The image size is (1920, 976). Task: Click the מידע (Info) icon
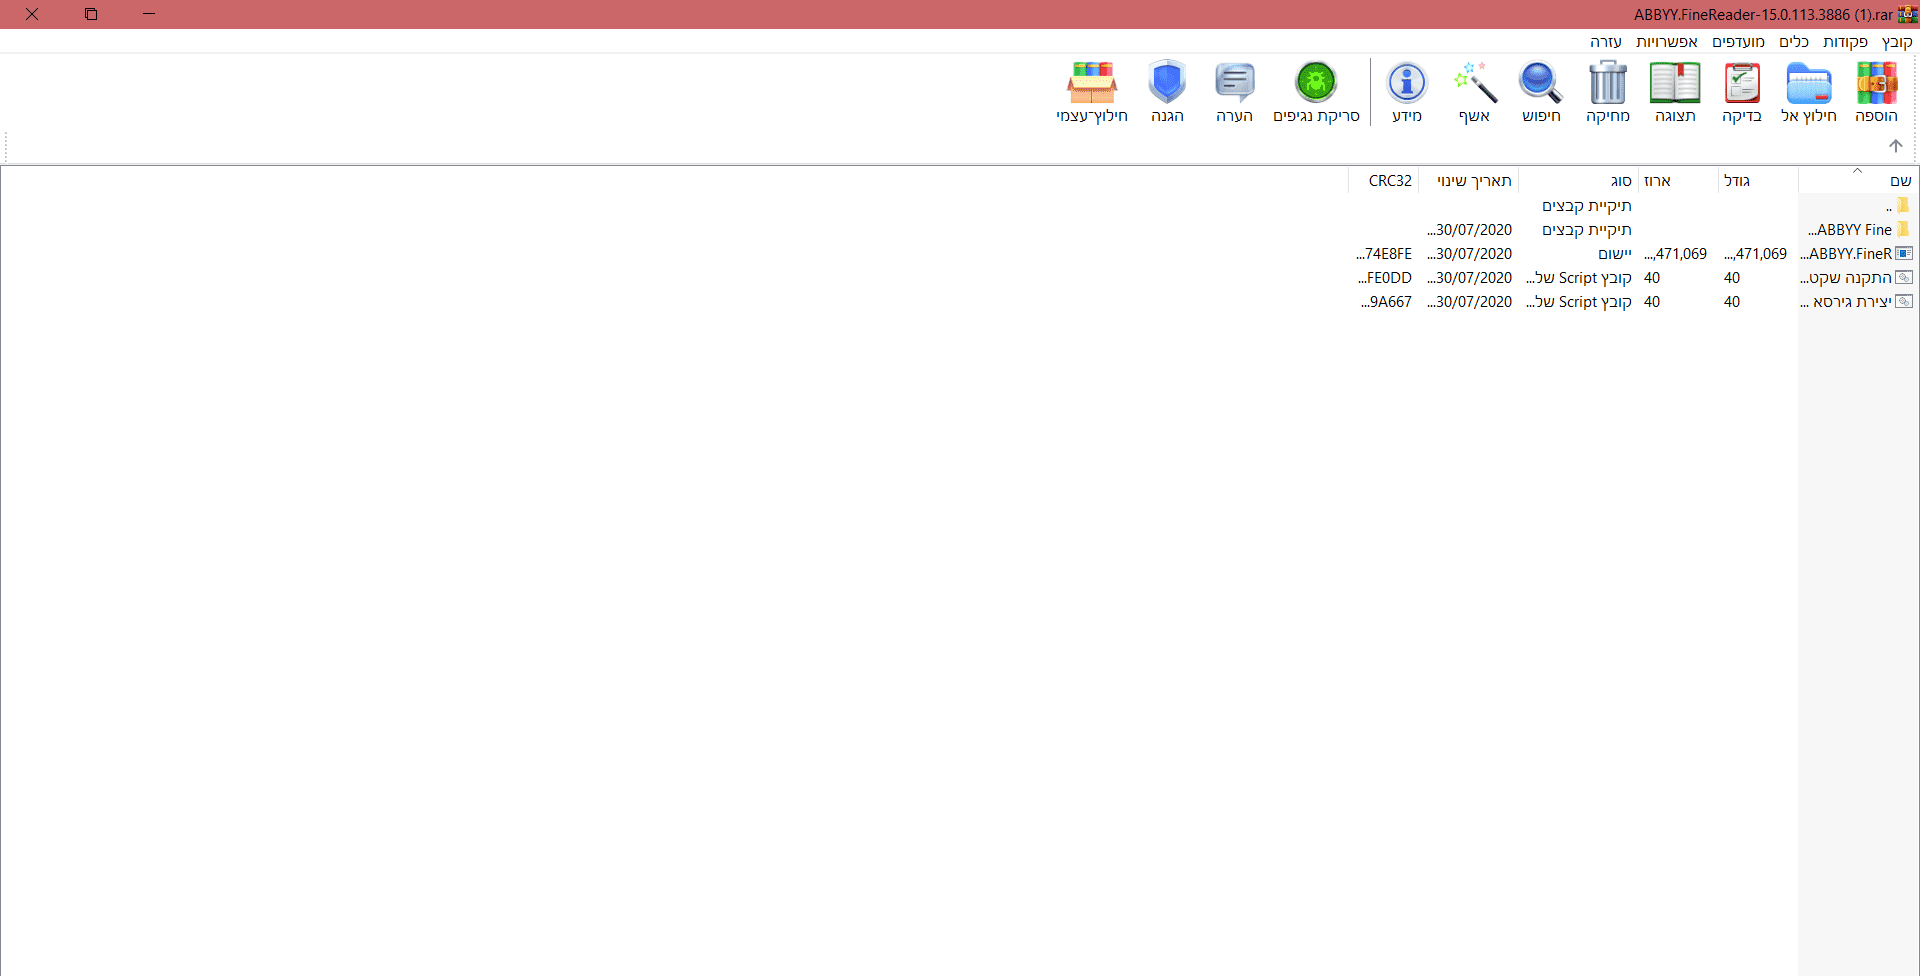pyautogui.click(x=1406, y=92)
